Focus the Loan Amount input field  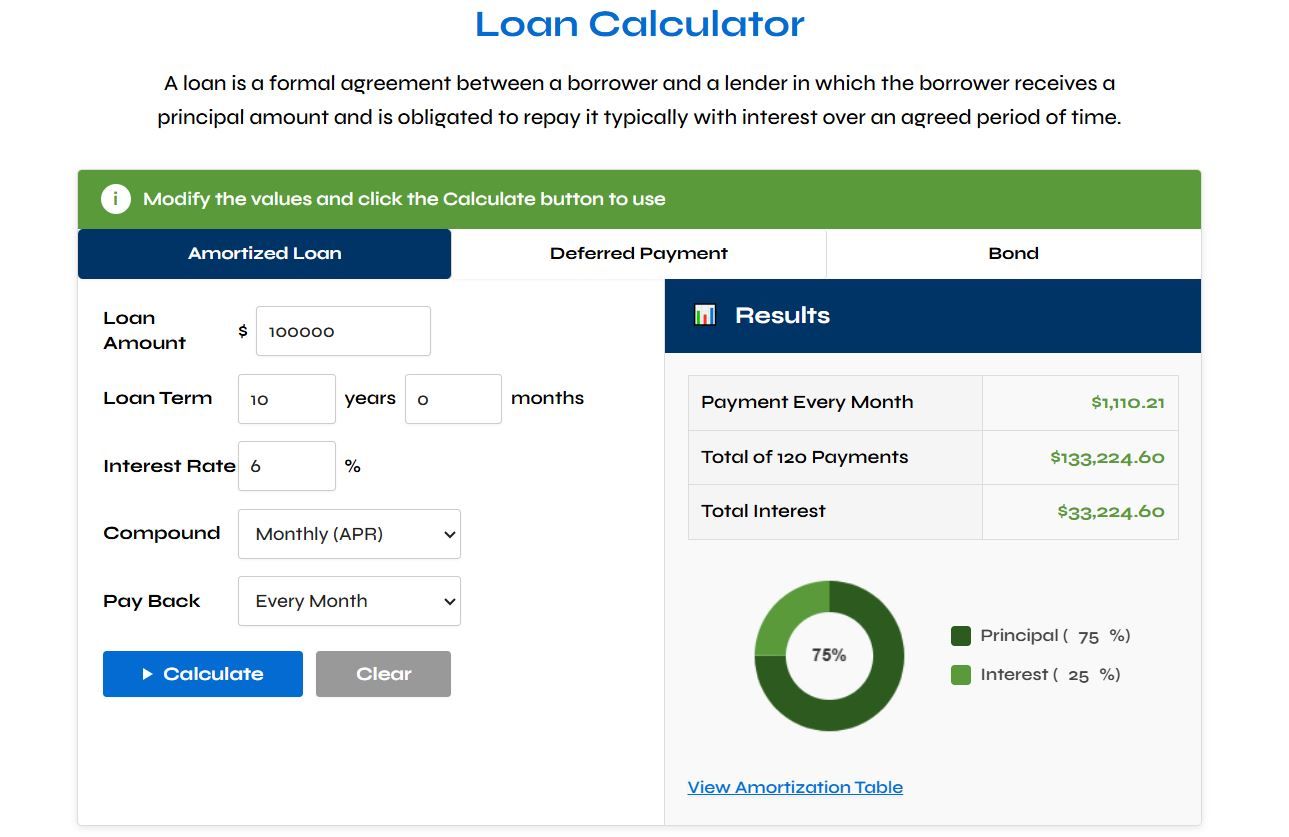[343, 331]
